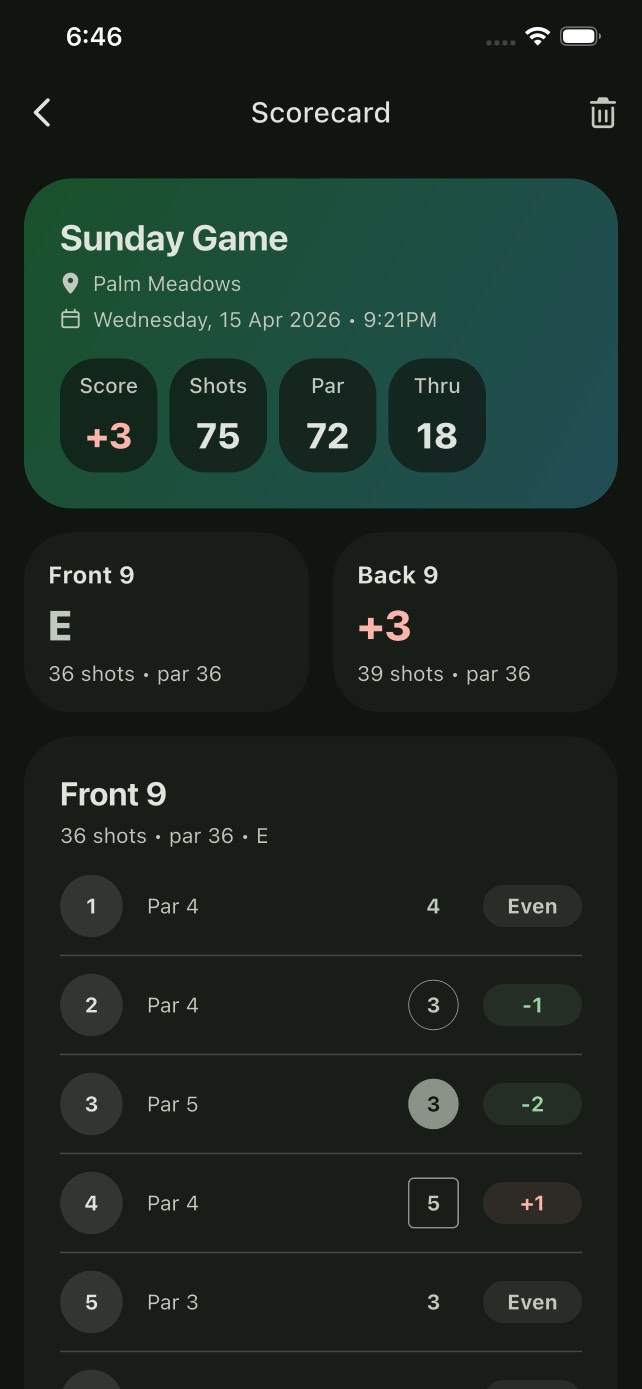Tap the location pin beside Palm Meadows
Screen dimensions: 642x1389
70,284
